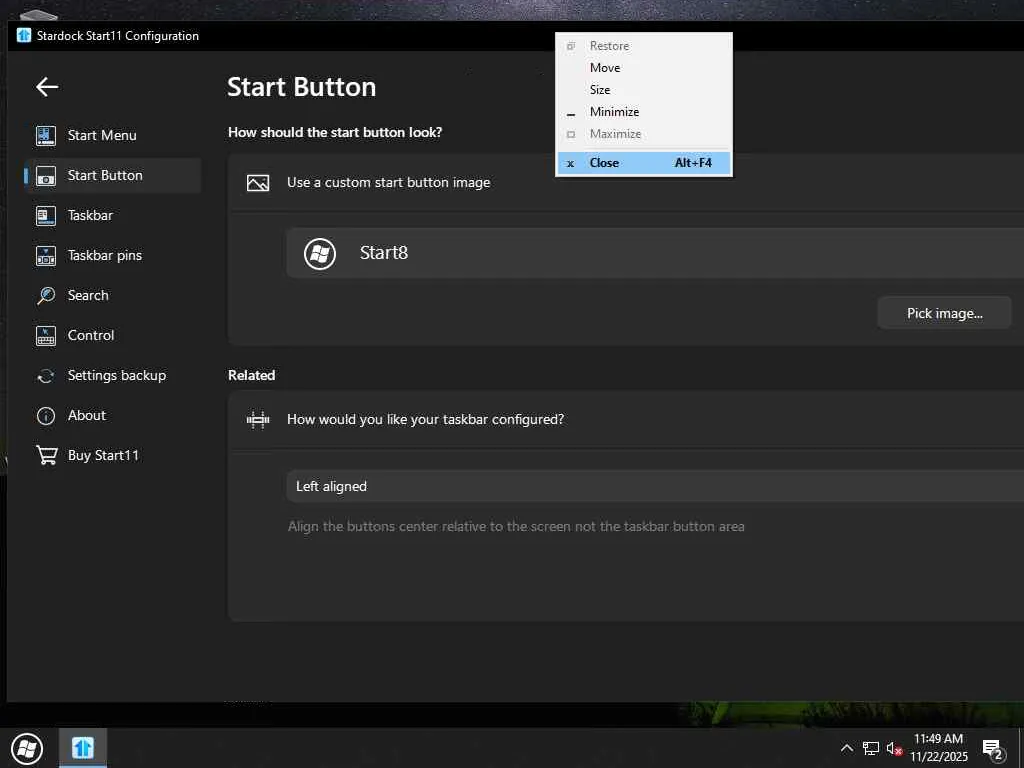Choose Minimize in the window menu
The height and width of the screenshot is (768, 1024).
[643, 112]
